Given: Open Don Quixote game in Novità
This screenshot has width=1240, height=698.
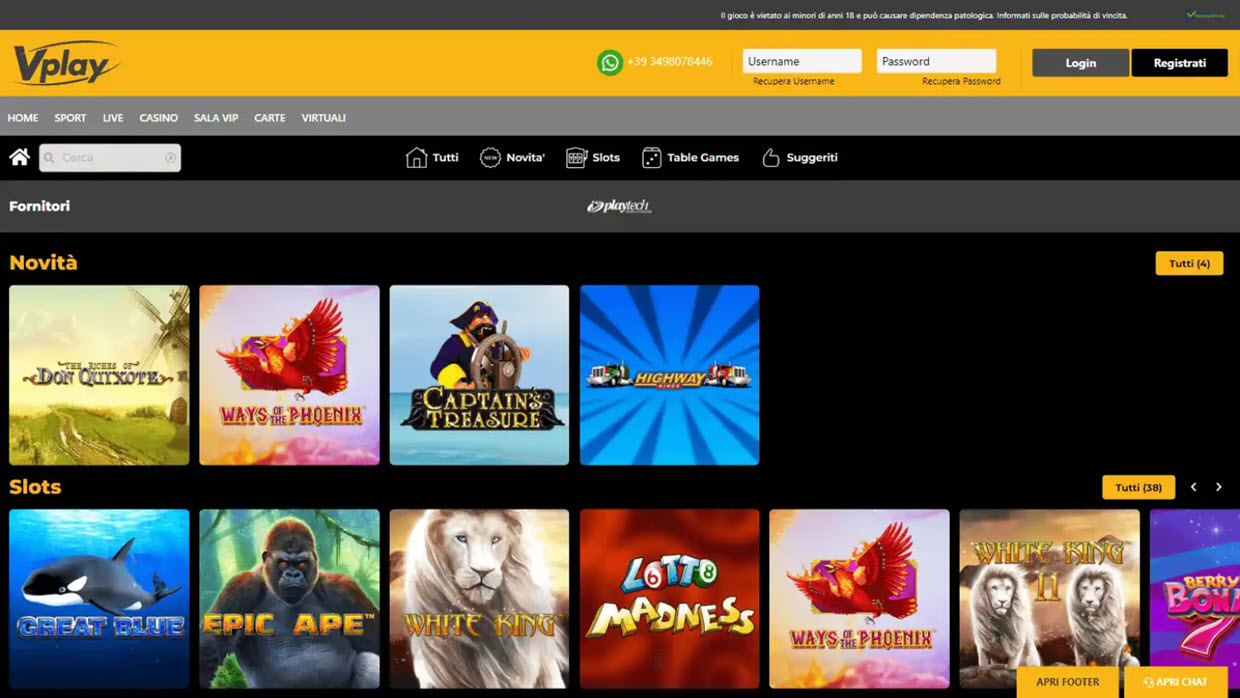Looking at the screenshot, I should 99,375.
